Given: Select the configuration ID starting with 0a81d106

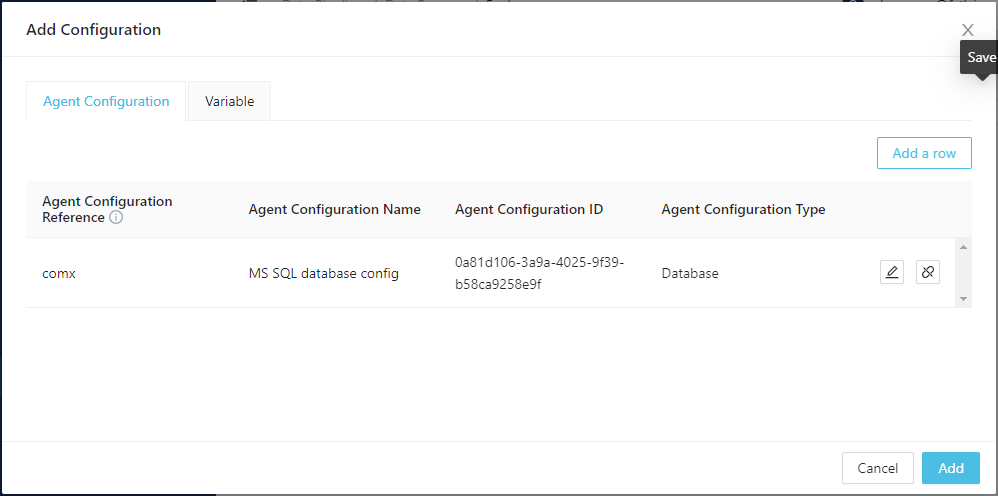Looking at the screenshot, I should (x=539, y=273).
